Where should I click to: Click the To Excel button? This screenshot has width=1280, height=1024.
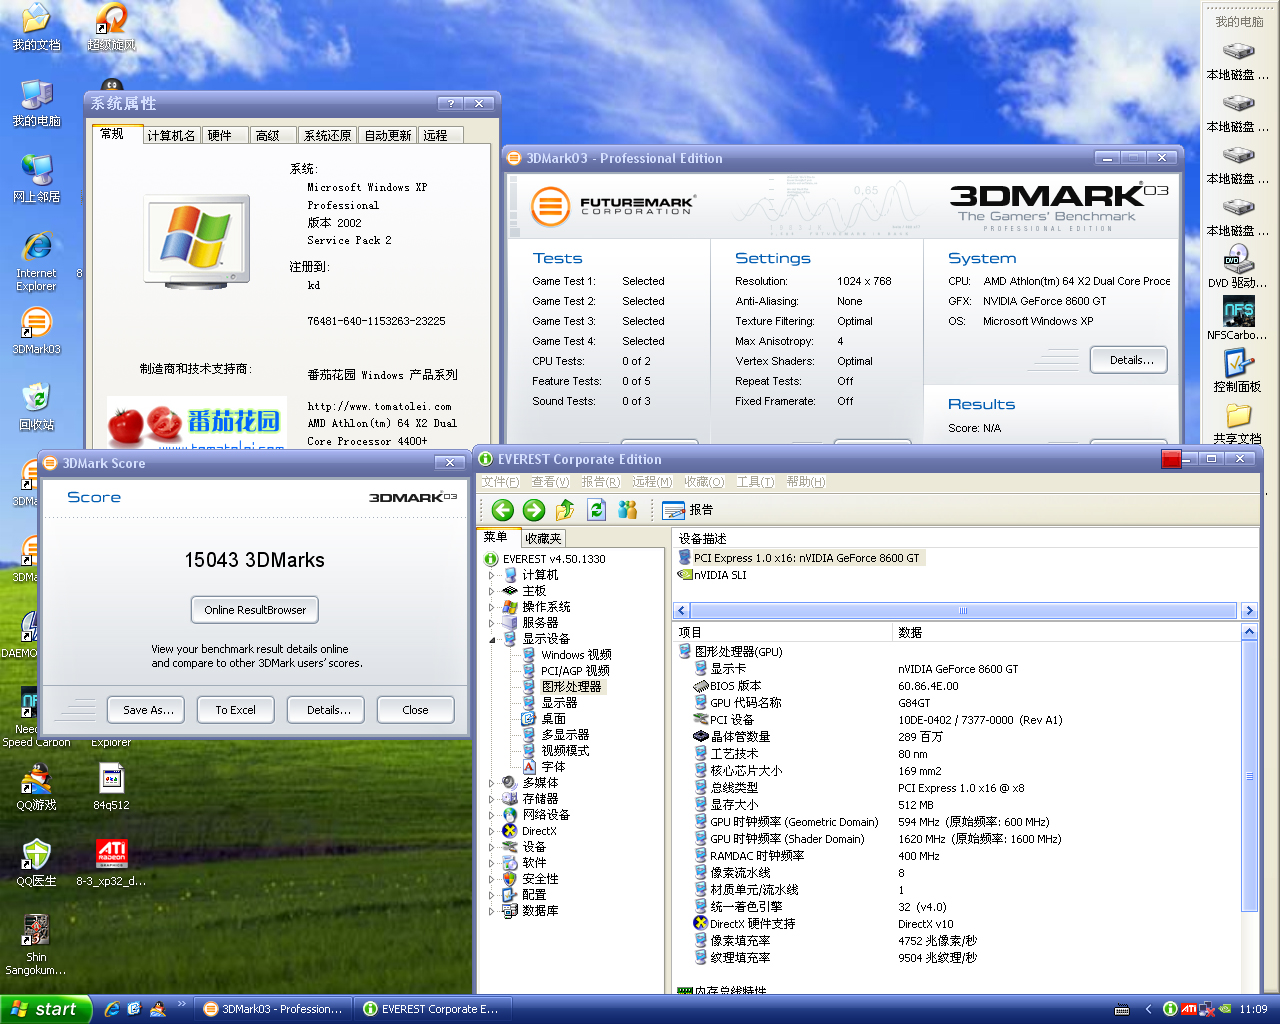pos(235,710)
